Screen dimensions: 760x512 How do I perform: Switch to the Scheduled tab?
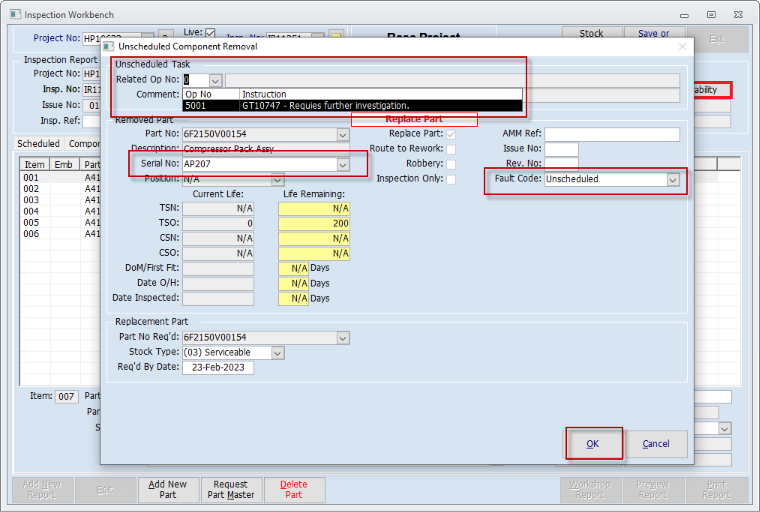coord(38,144)
